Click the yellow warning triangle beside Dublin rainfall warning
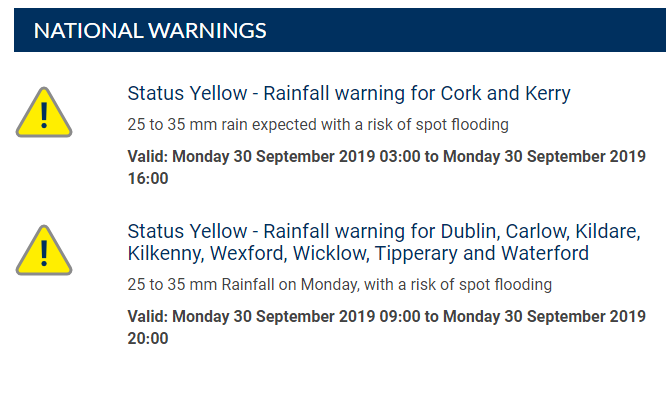The width and height of the screenshot is (670, 393). click(x=44, y=250)
